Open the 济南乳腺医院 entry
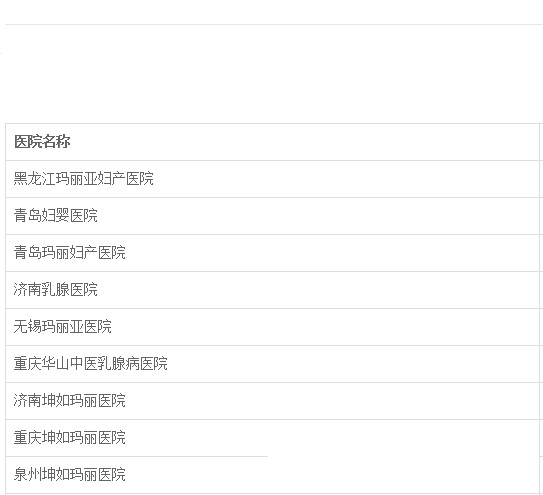This screenshot has width=543, height=495. (56, 290)
